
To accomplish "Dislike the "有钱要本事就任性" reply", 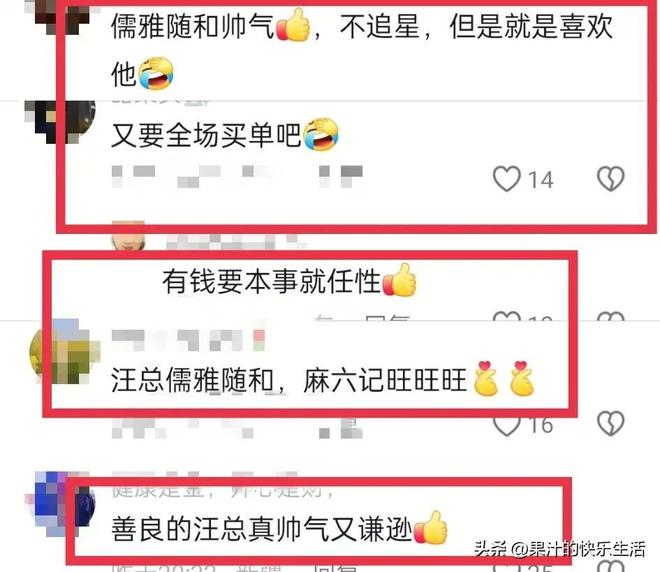I will [611, 317].
